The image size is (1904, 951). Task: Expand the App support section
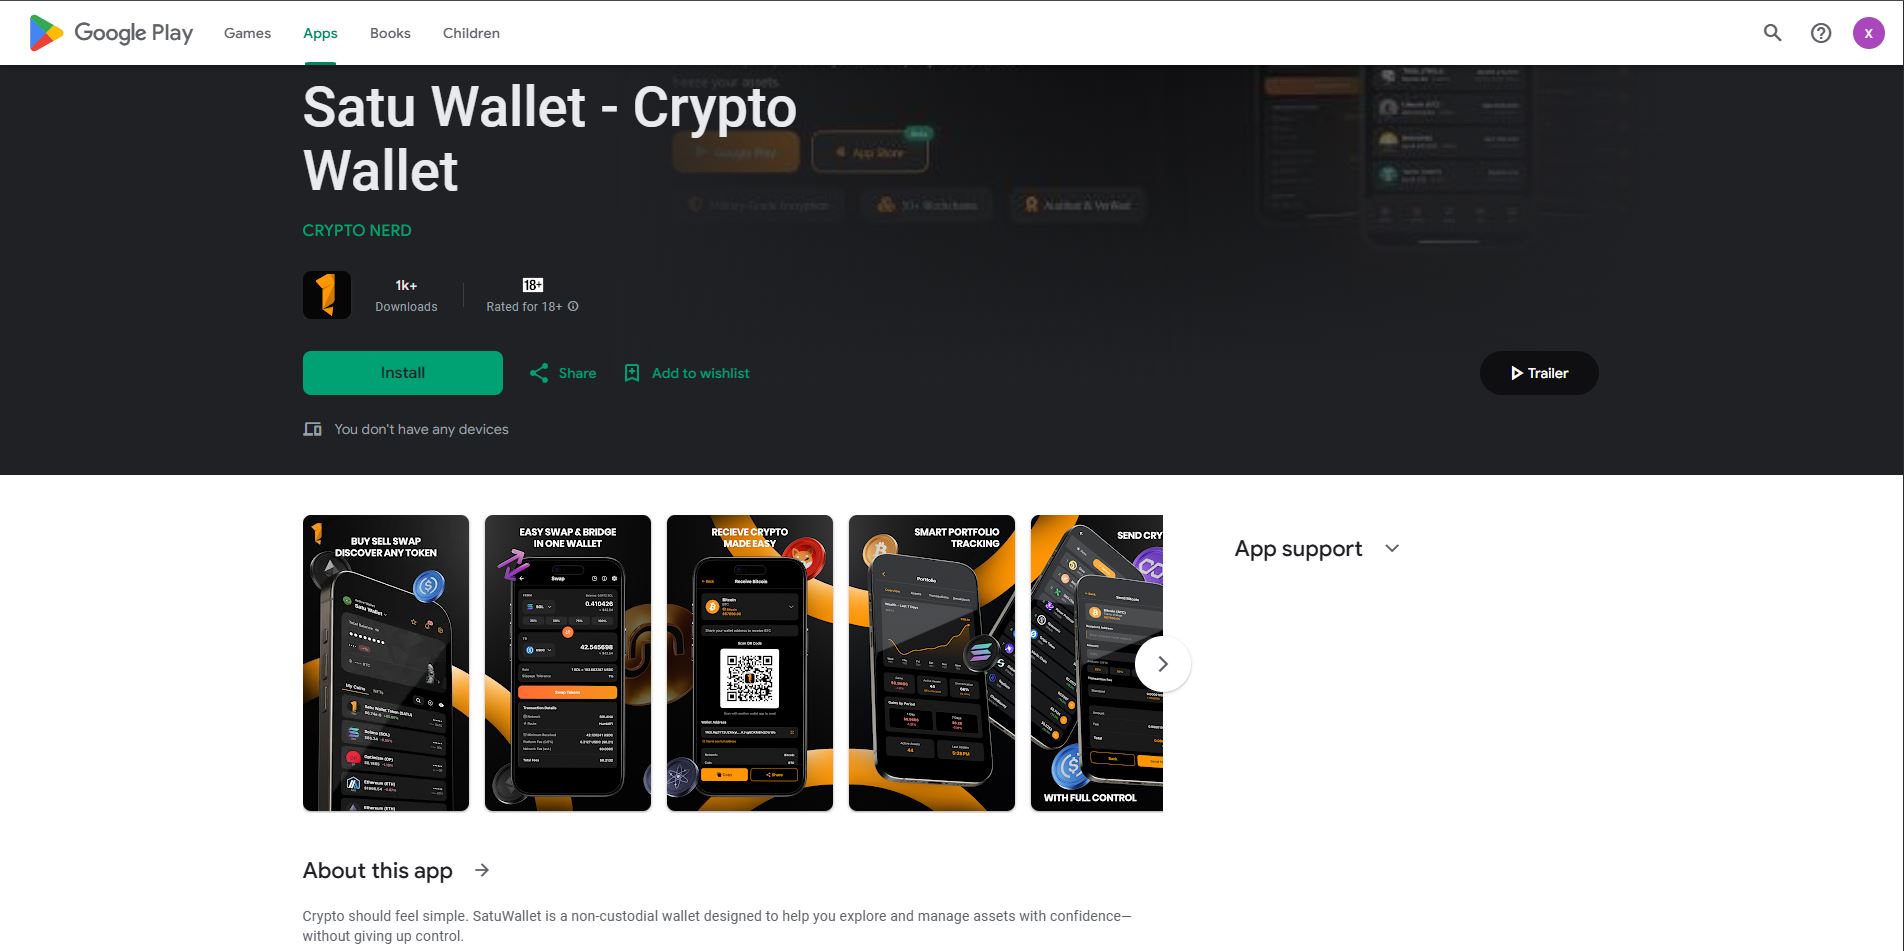(x=1392, y=548)
